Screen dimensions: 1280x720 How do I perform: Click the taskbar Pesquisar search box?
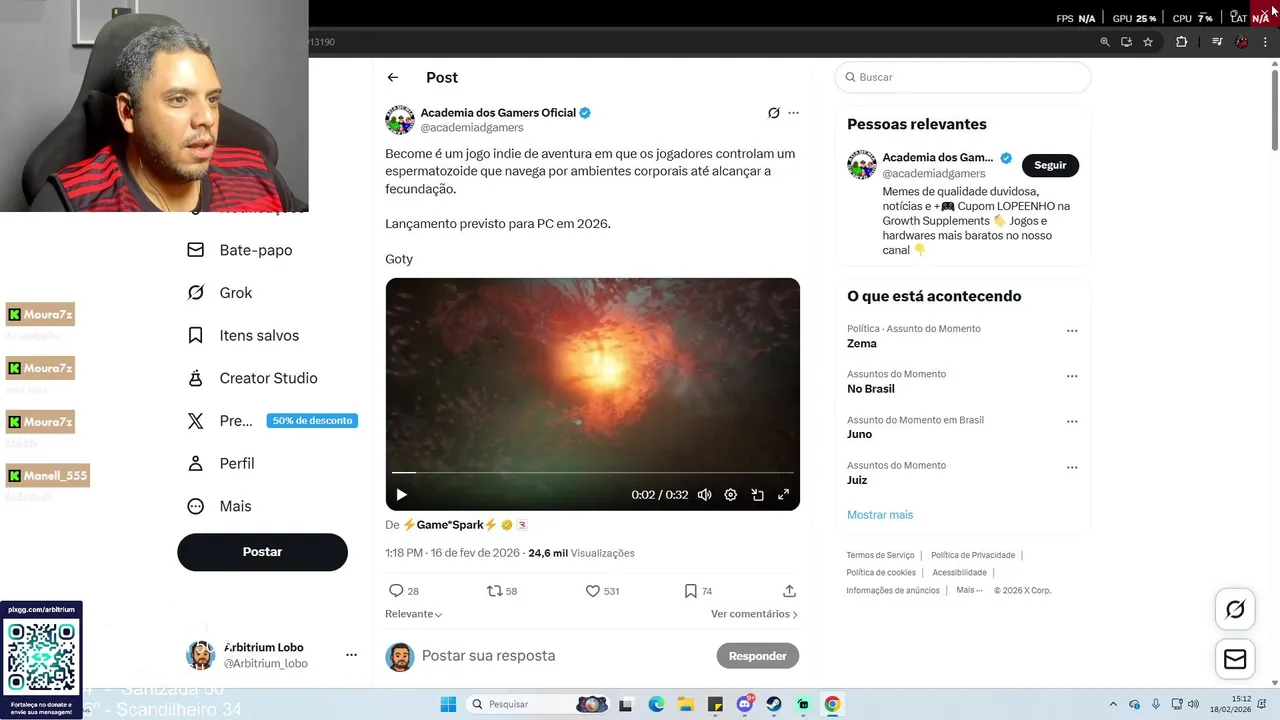[x=538, y=704]
